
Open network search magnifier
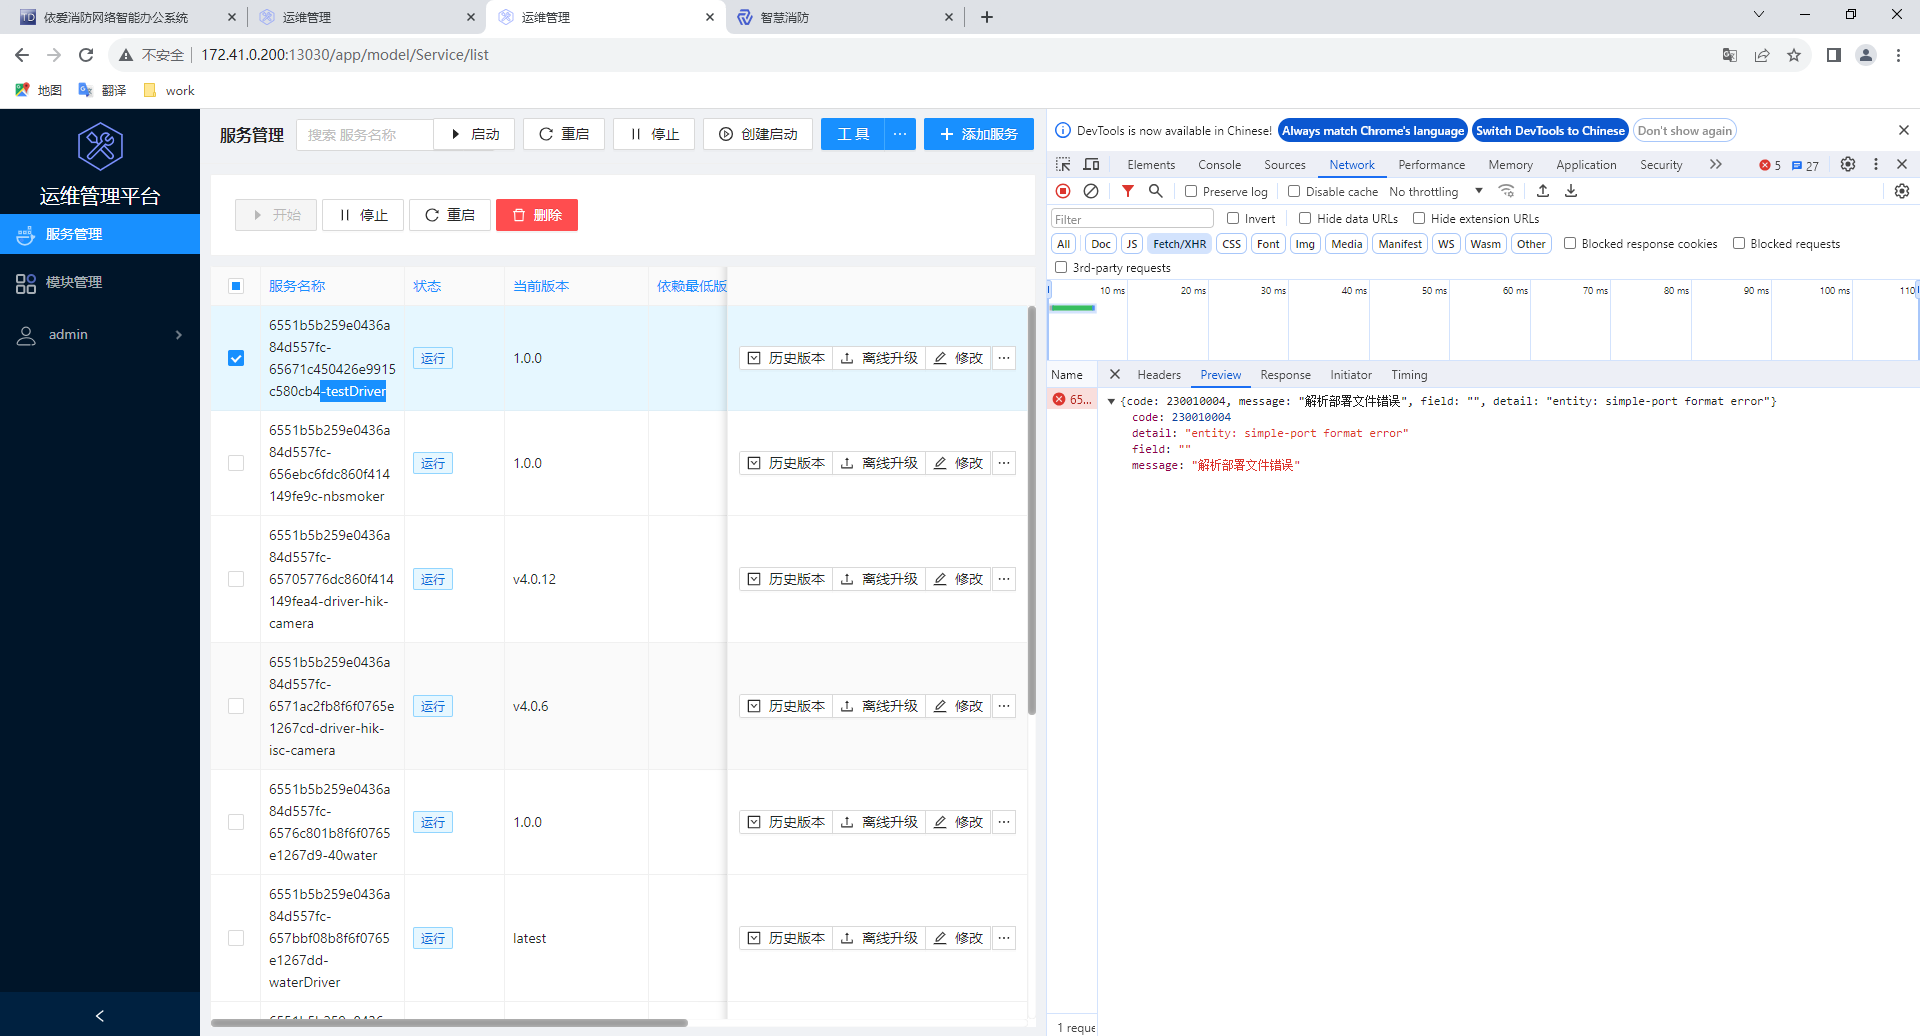[1156, 191]
